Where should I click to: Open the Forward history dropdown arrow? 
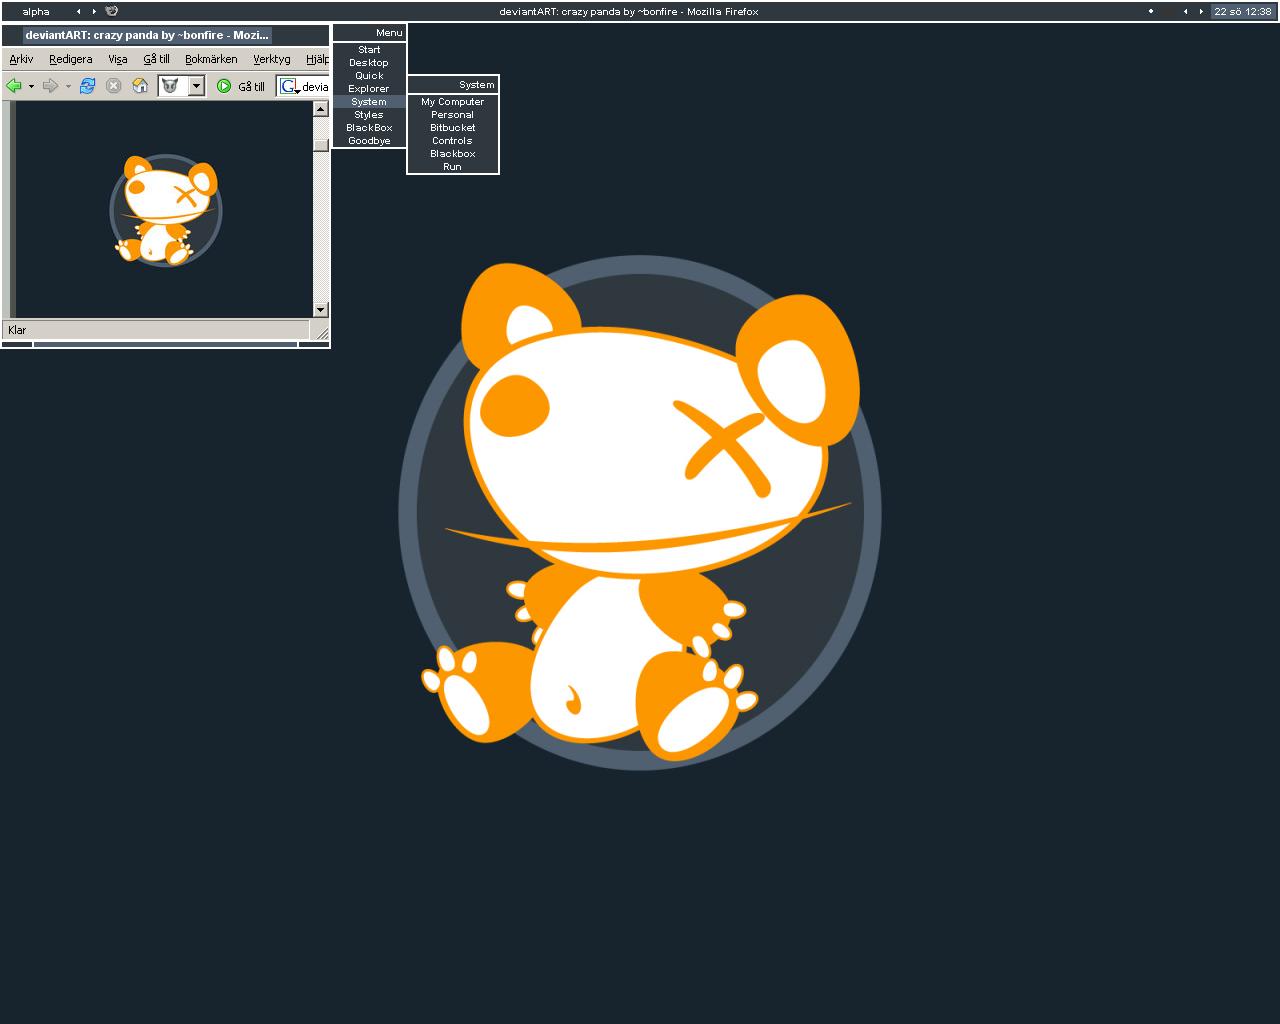[x=68, y=86]
